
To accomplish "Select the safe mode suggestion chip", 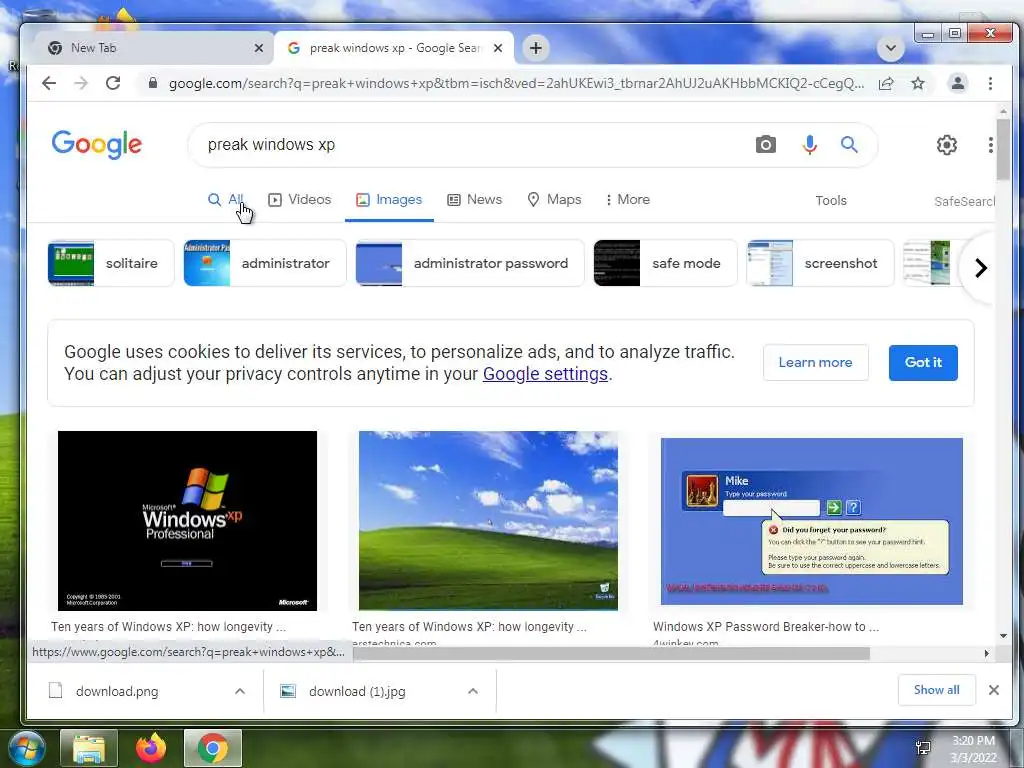I will 665,263.
